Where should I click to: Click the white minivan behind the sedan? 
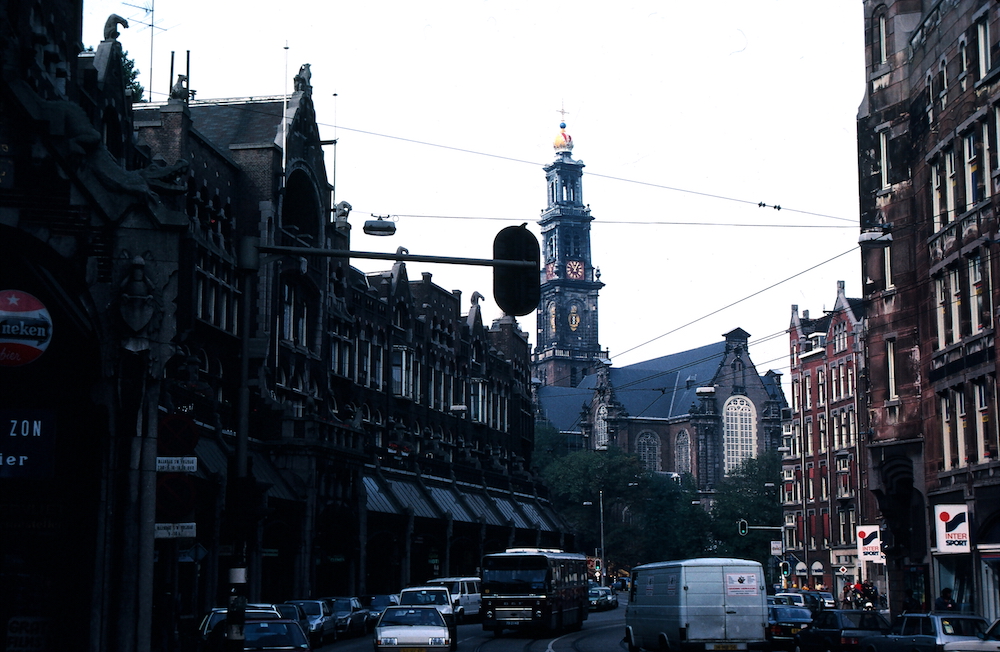[460, 593]
